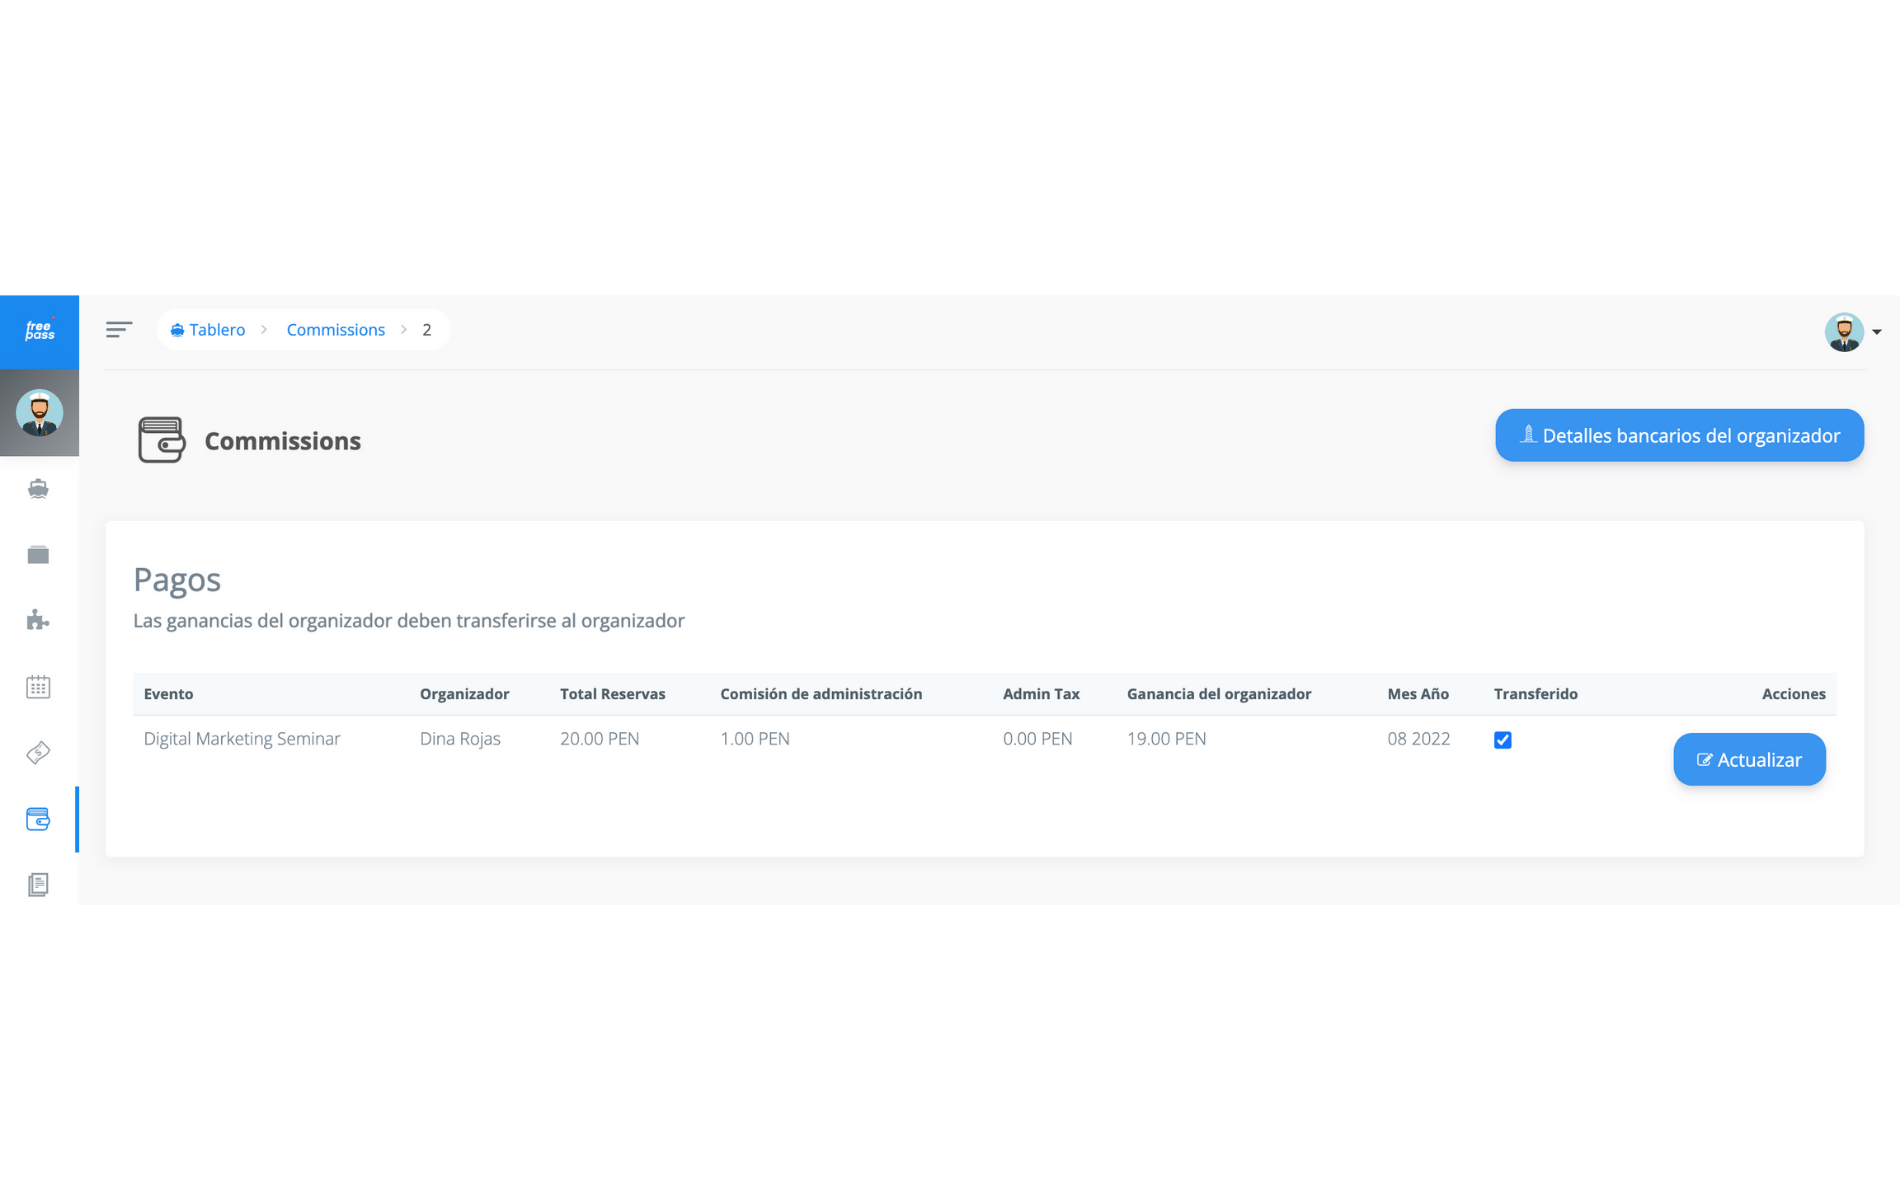Image resolution: width=1900 pixels, height=1200 pixels.
Task: Click the sidebar user avatar picture
Action: click(39, 413)
